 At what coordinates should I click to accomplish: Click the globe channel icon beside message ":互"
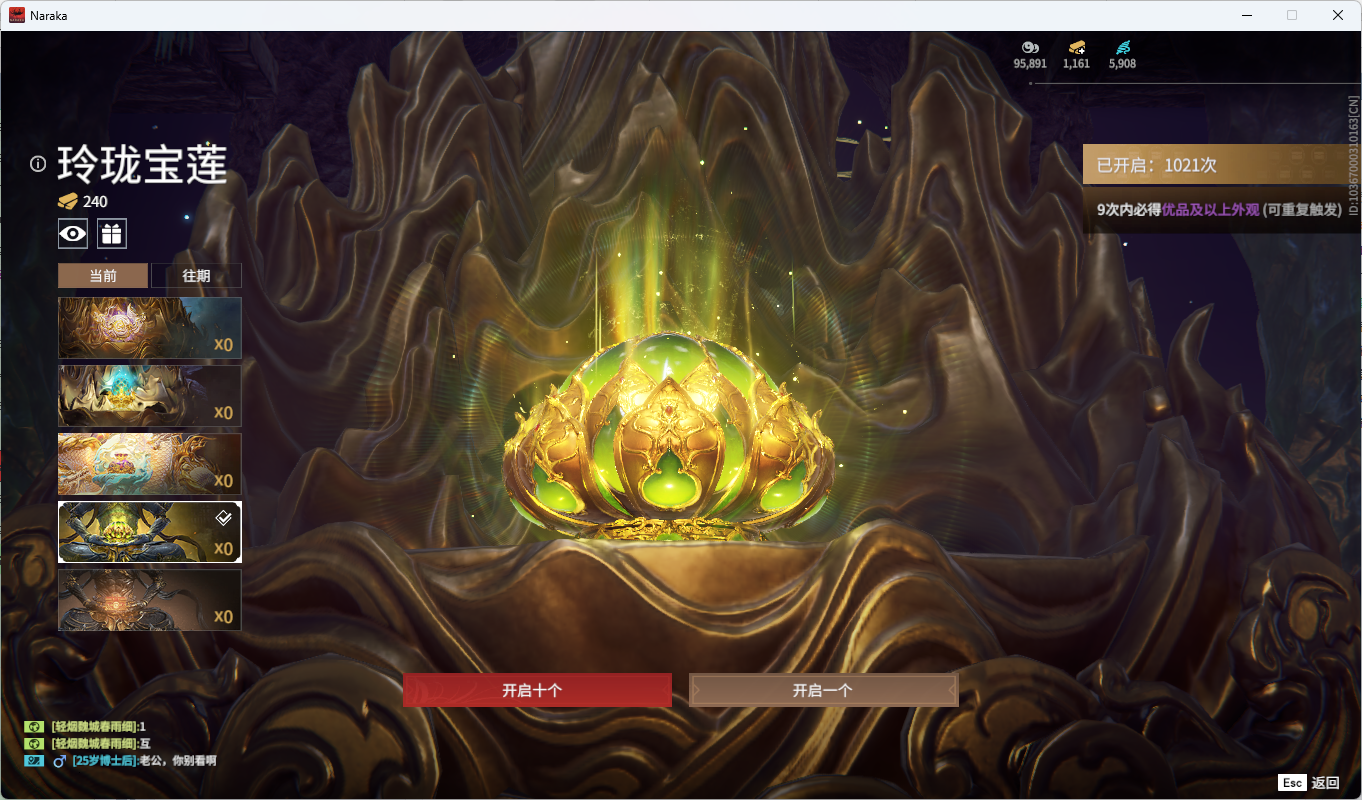click(34, 743)
